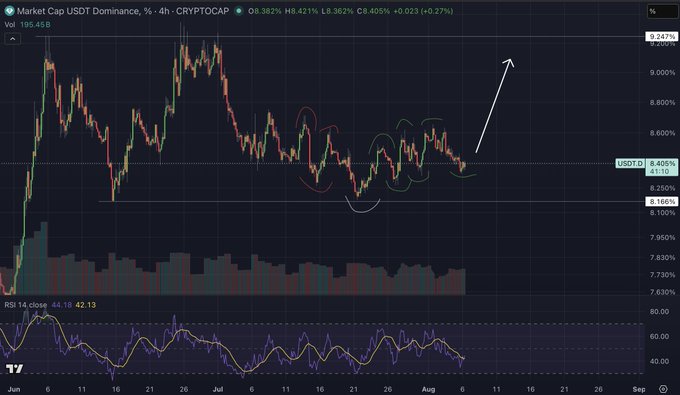This screenshot has width=680, height=395.
Task: Click the green market status dot
Action: [x=238, y=11]
